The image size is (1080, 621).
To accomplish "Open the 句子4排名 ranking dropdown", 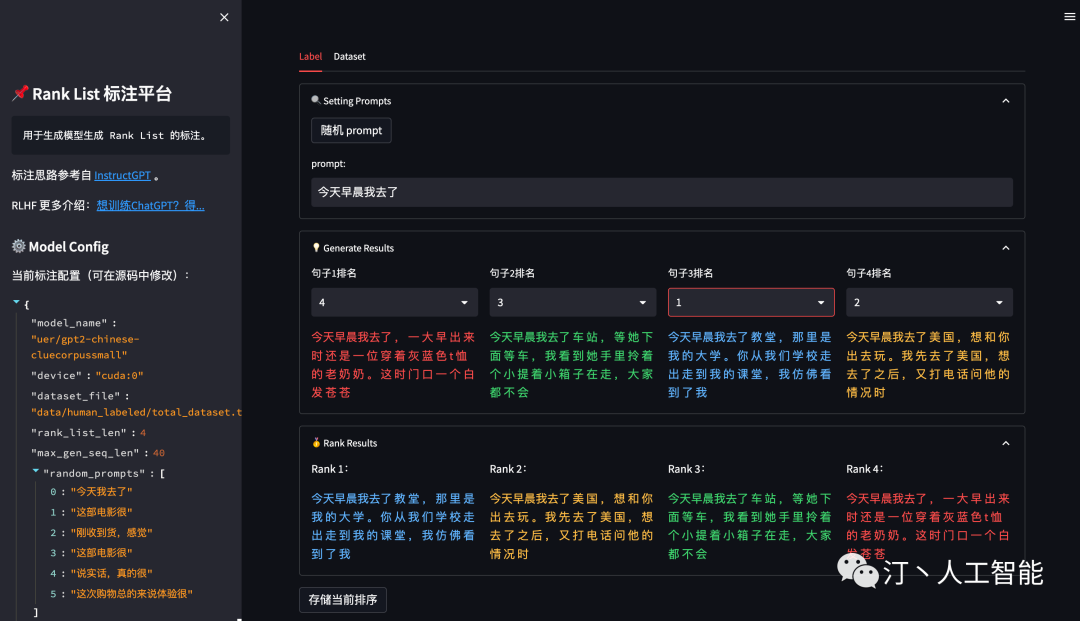I will pos(929,302).
